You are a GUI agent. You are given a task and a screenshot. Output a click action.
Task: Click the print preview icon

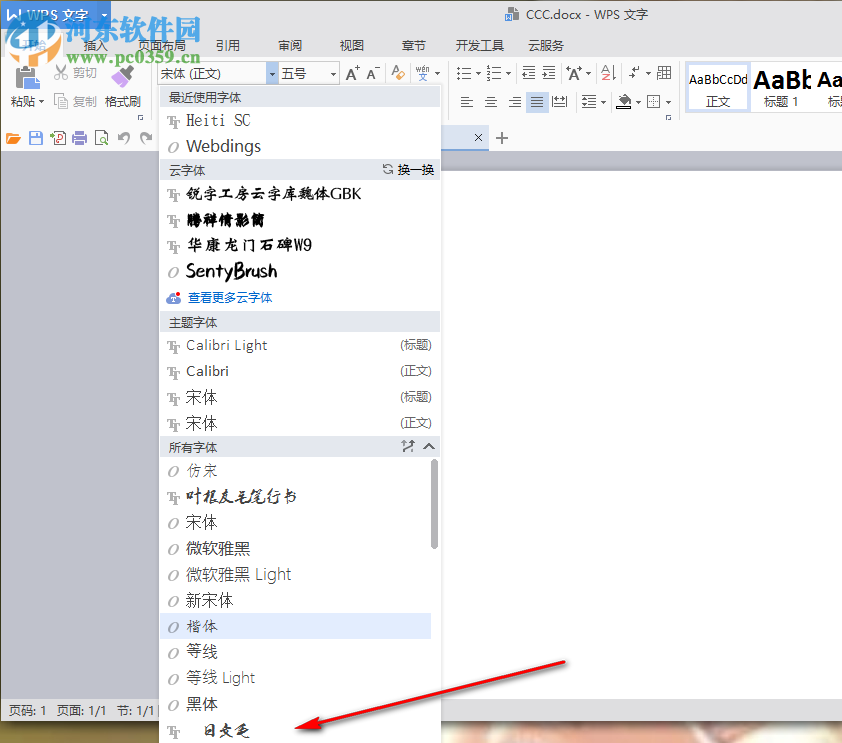click(101, 139)
